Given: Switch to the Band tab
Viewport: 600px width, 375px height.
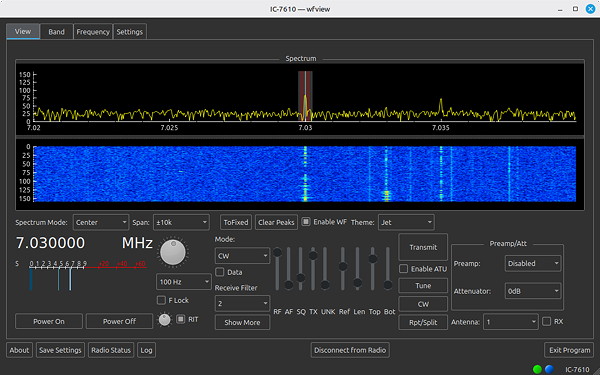Looking at the screenshot, I should (56, 32).
